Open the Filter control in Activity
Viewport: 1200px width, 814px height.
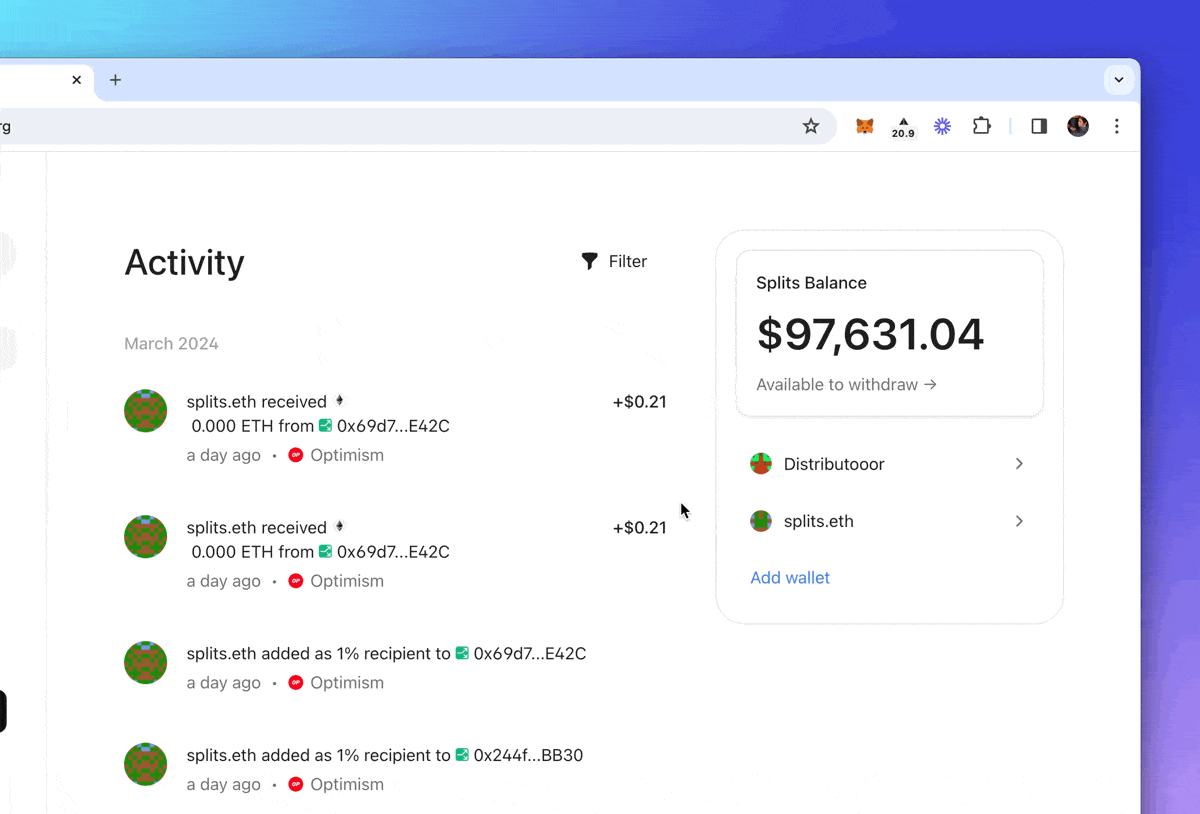tap(614, 261)
